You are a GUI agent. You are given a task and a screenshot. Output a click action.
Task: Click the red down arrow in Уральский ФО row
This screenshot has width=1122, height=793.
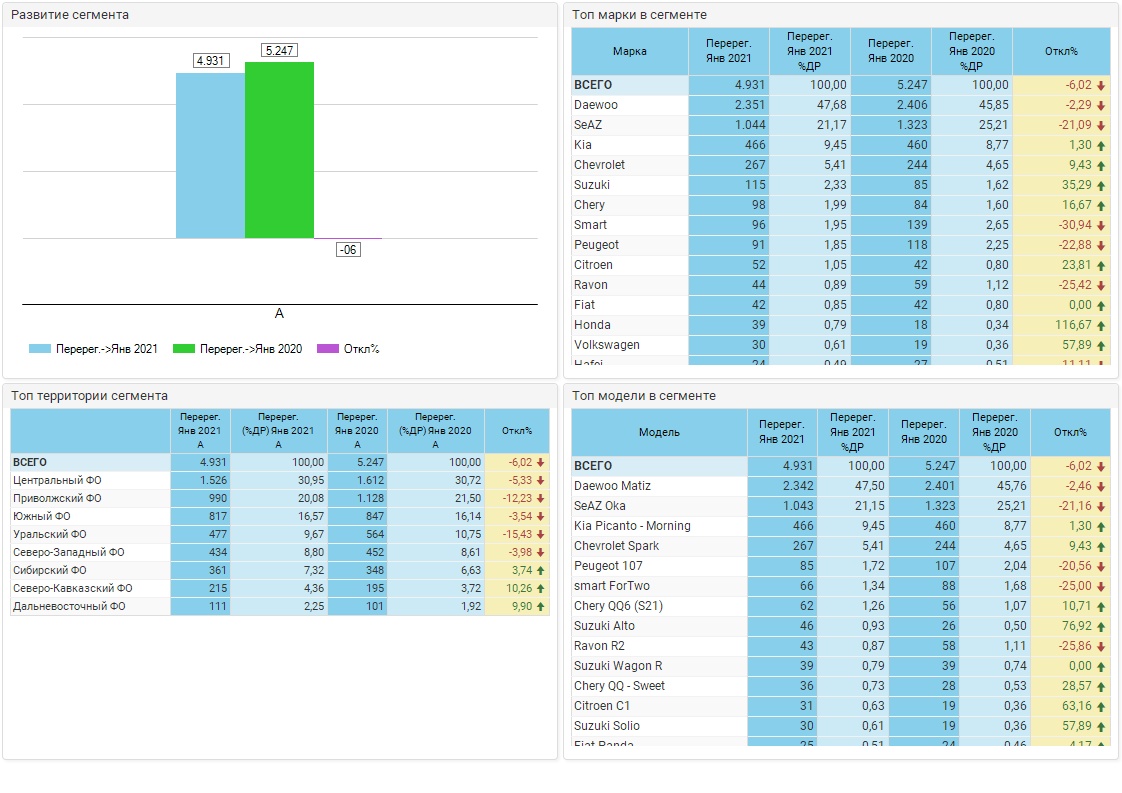(x=540, y=534)
